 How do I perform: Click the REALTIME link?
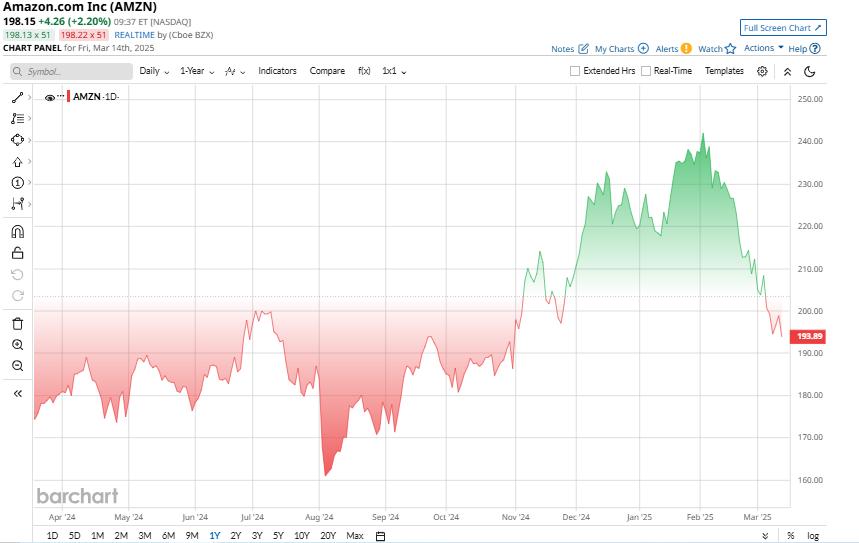pyautogui.click(x=134, y=35)
